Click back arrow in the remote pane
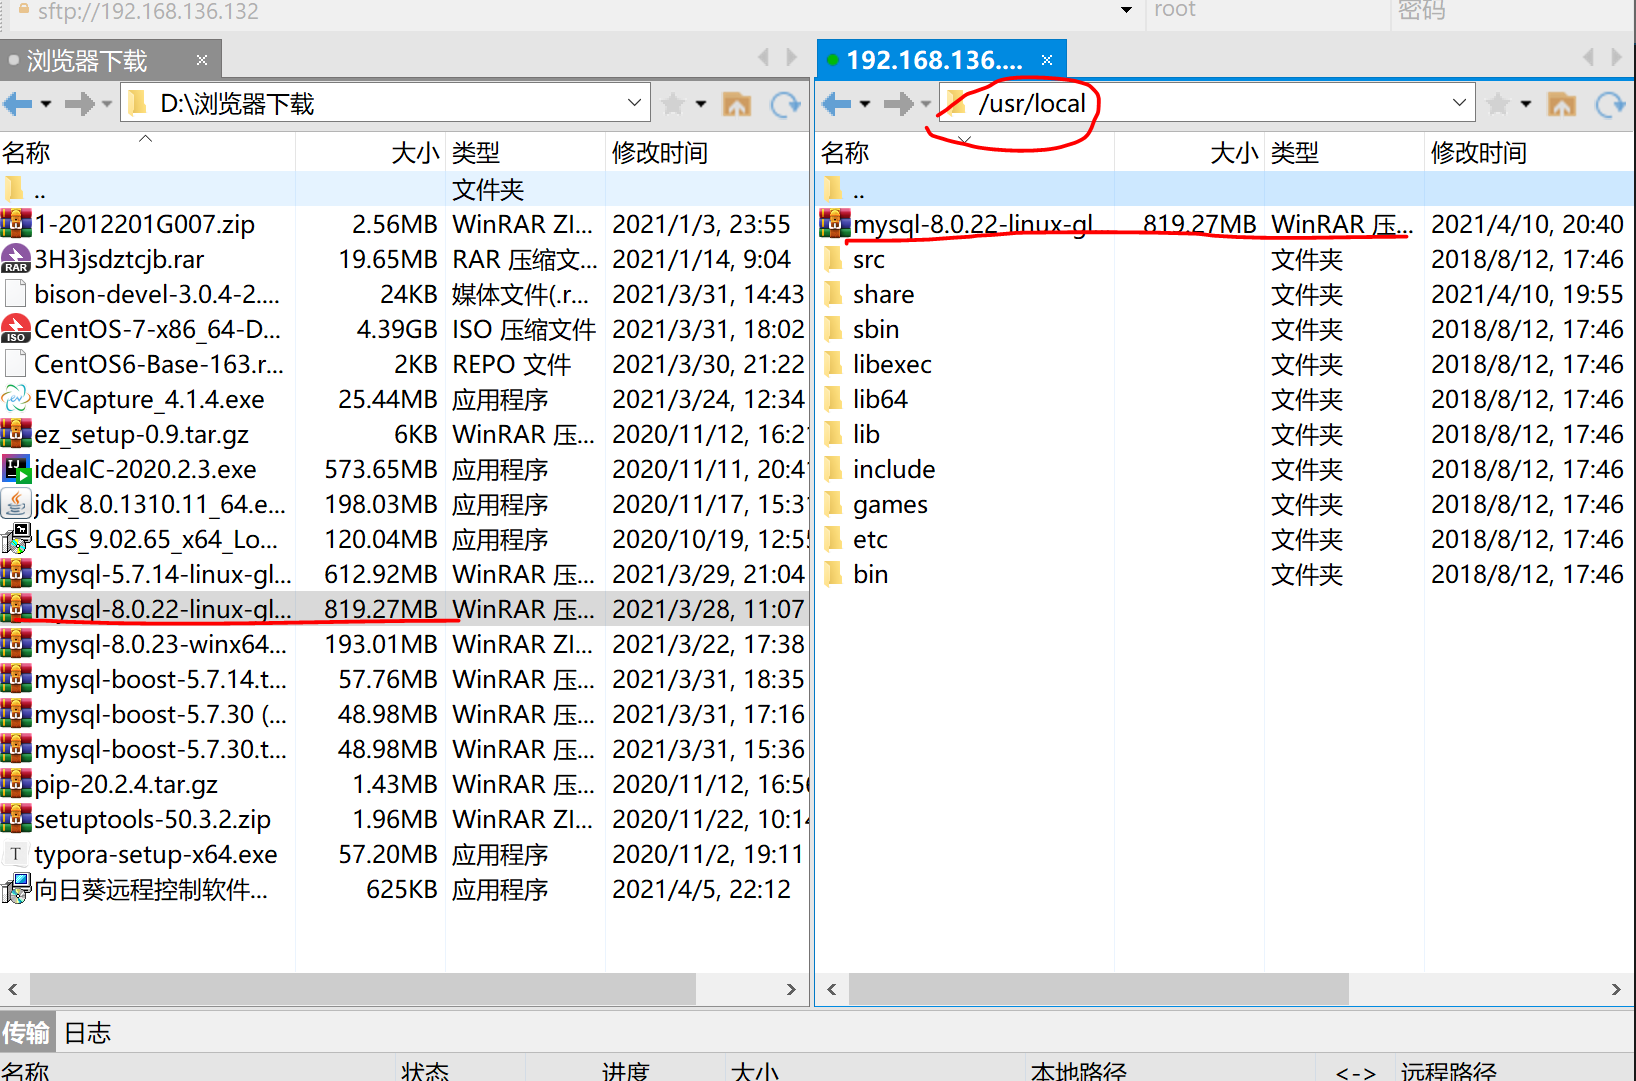Image resolution: width=1636 pixels, height=1081 pixels. point(836,103)
